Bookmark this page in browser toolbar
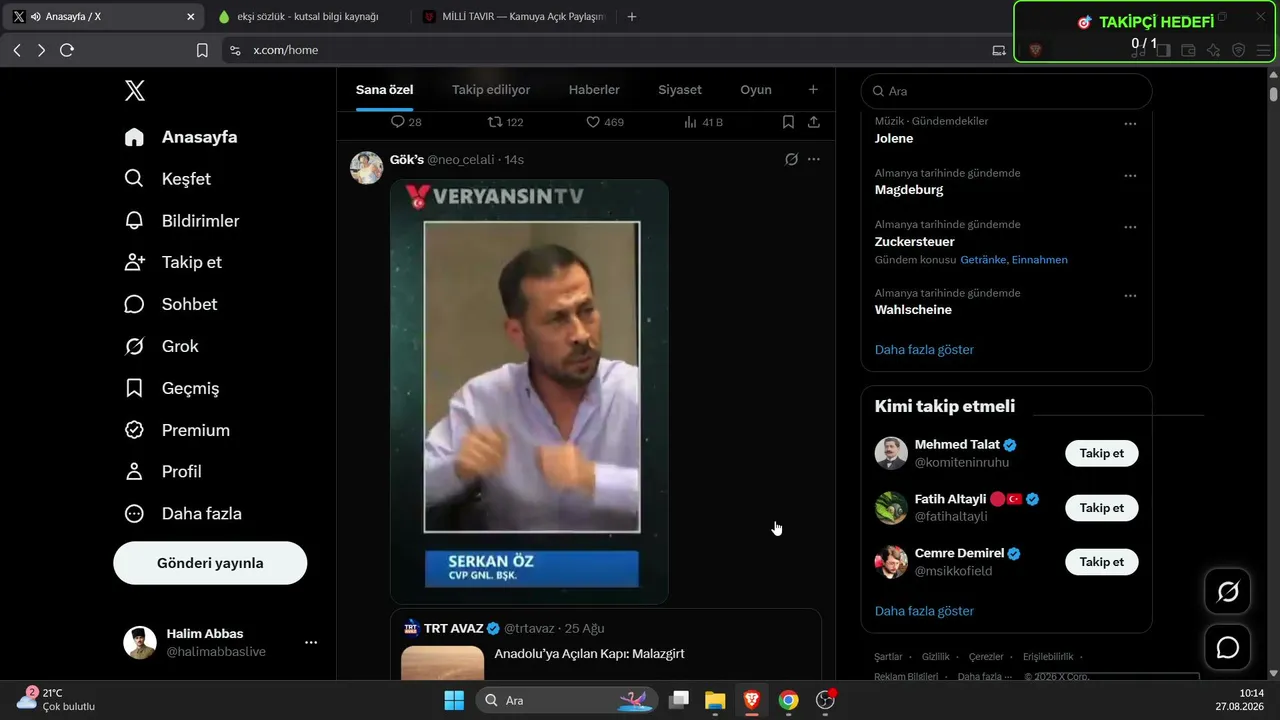Viewport: 1280px width, 720px height. tap(202, 50)
